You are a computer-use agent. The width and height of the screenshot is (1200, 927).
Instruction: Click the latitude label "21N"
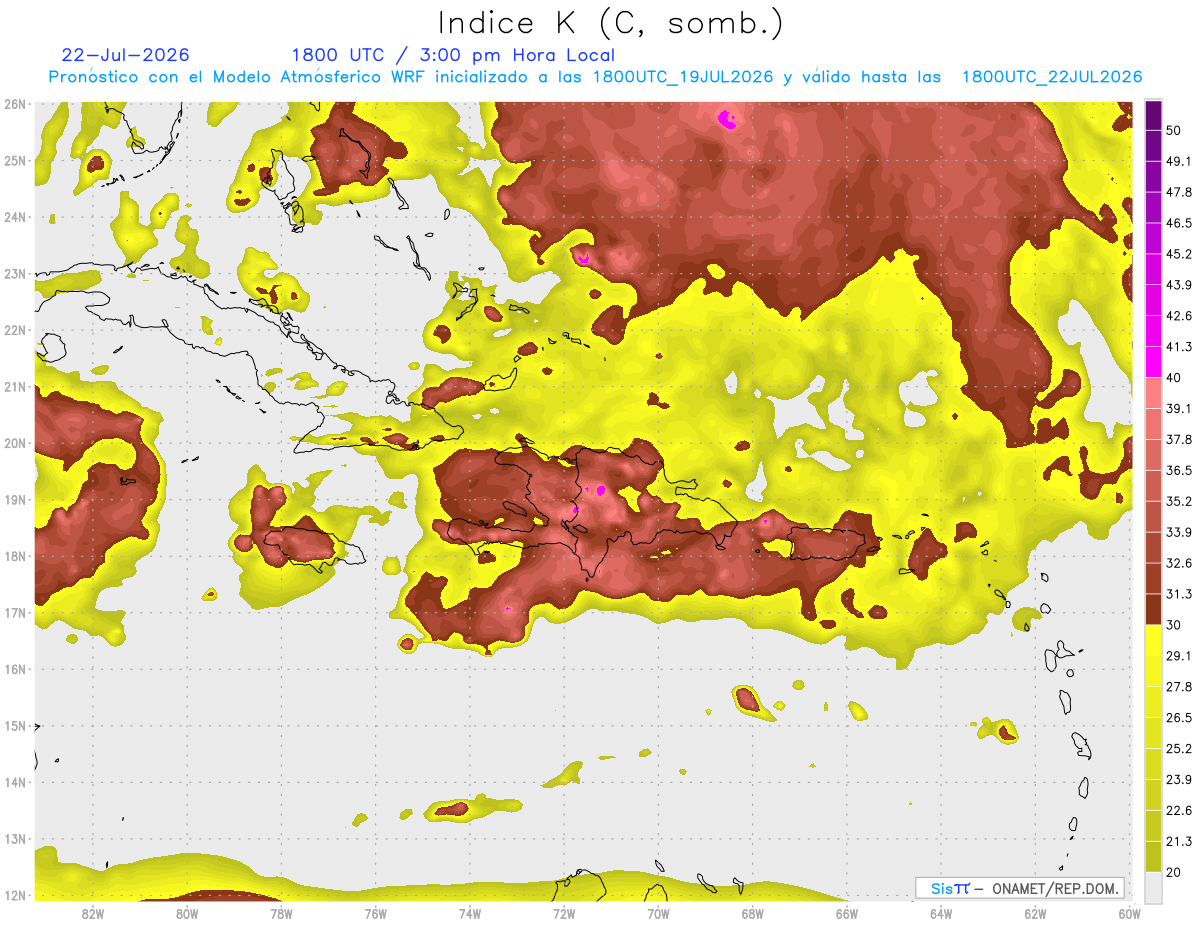point(15,387)
